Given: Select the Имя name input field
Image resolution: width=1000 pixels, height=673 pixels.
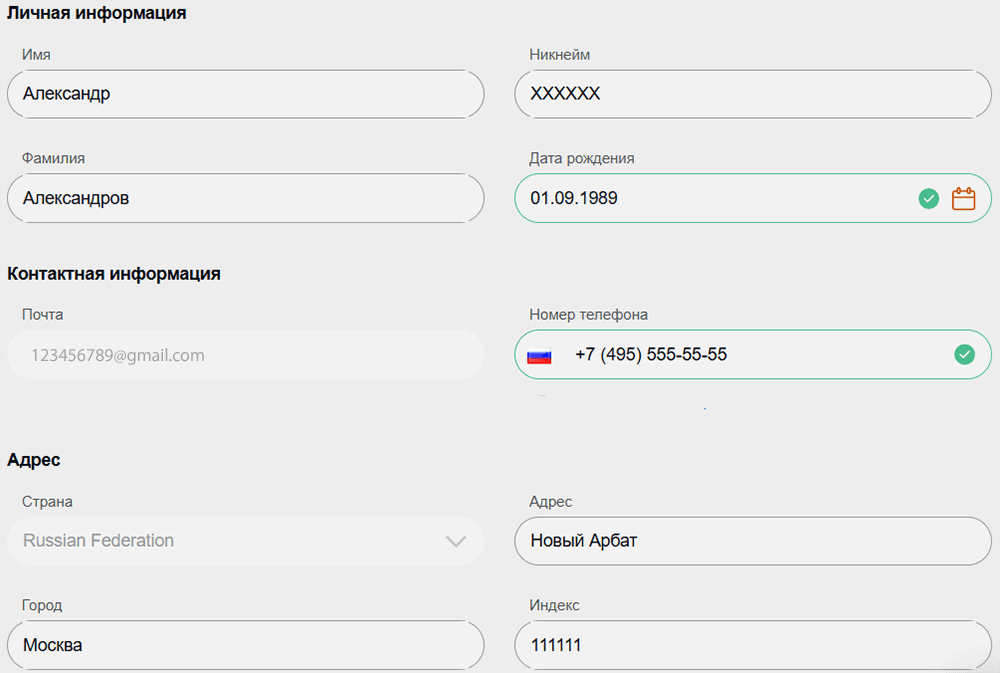Looking at the screenshot, I should click(x=245, y=94).
